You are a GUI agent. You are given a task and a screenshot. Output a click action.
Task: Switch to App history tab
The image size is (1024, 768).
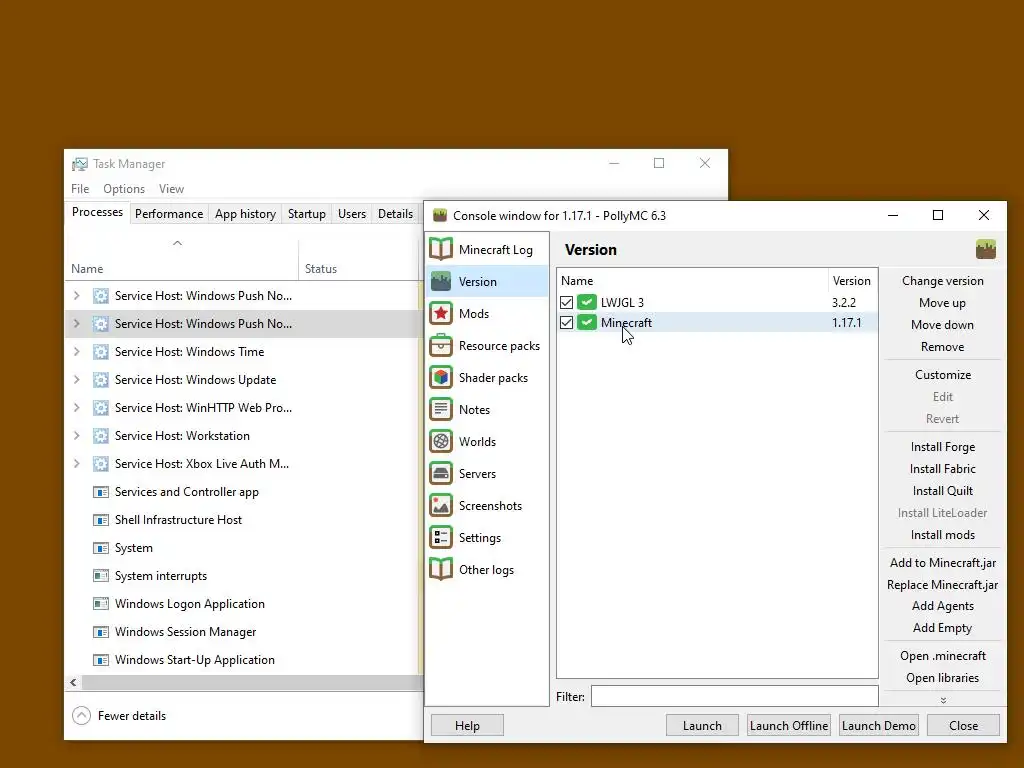coord(246,214)
